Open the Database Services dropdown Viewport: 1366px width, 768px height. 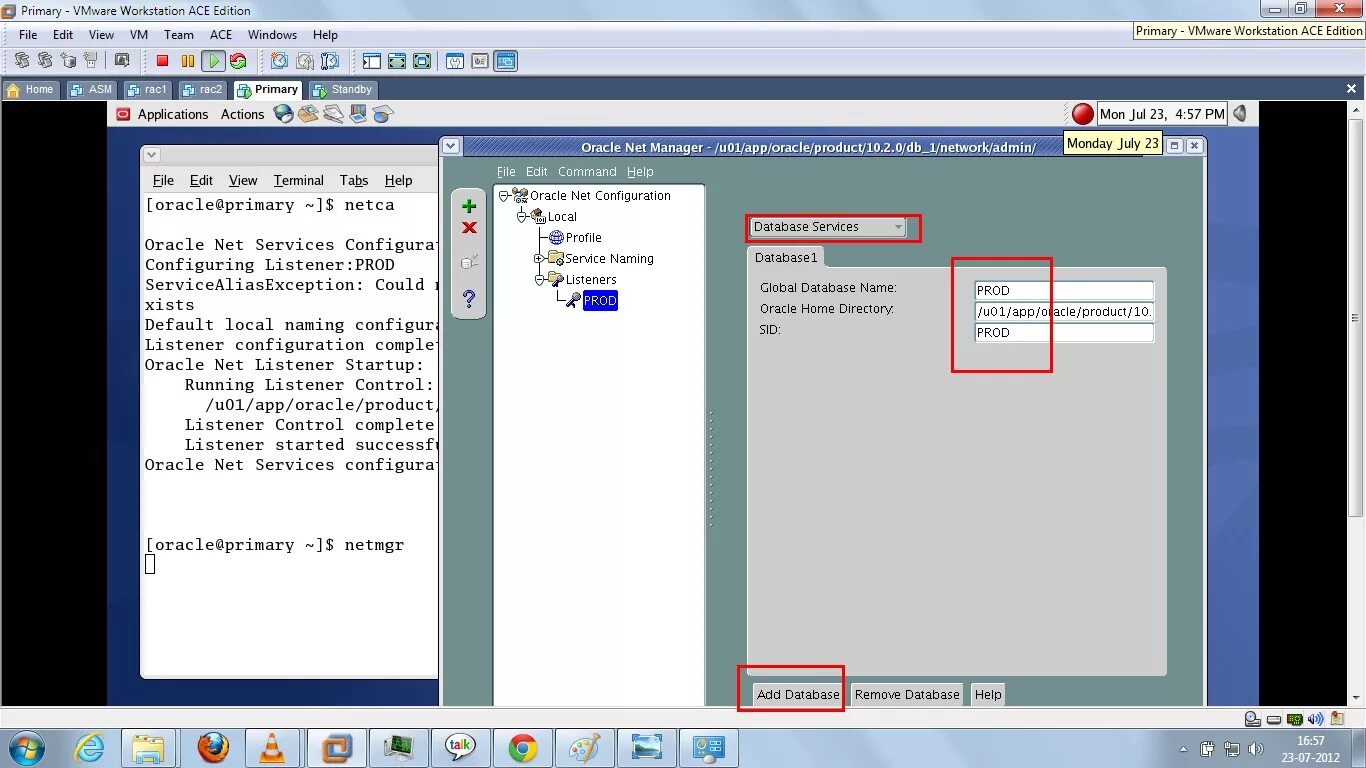pyautogui.click(x=828, y=227)
